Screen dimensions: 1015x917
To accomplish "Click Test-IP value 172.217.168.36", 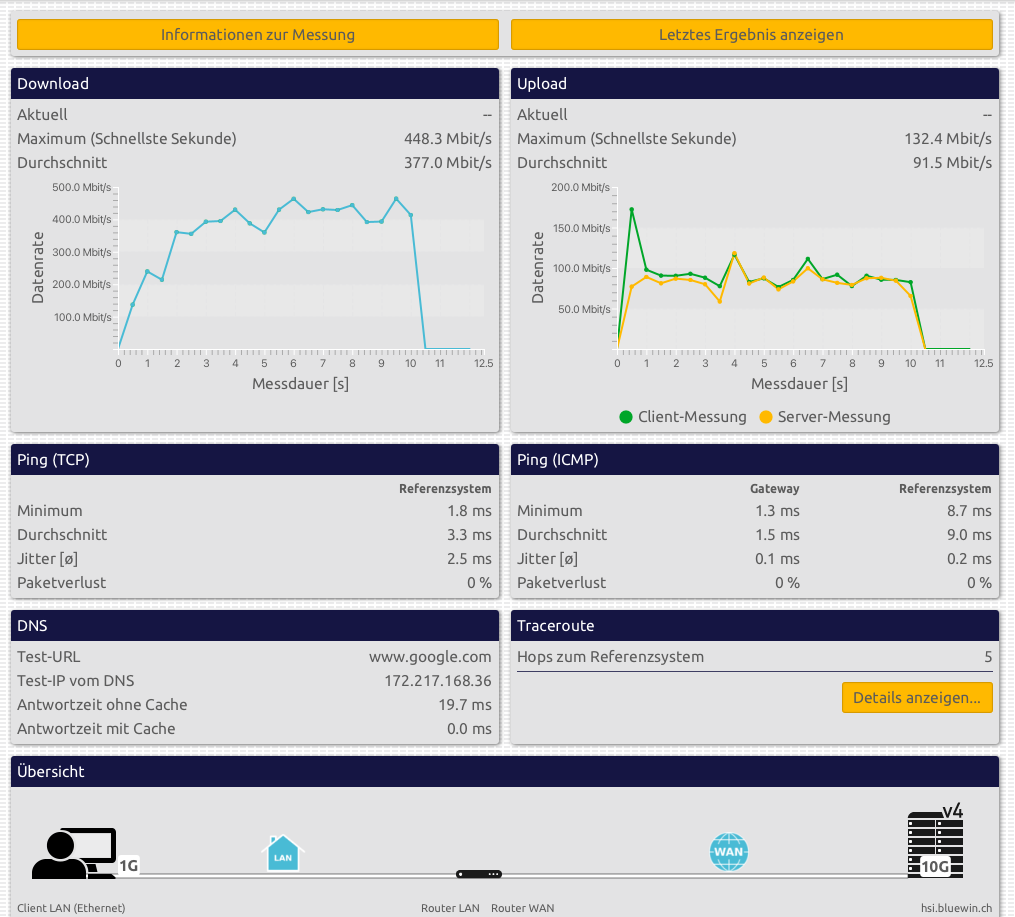I will point(438,681).
